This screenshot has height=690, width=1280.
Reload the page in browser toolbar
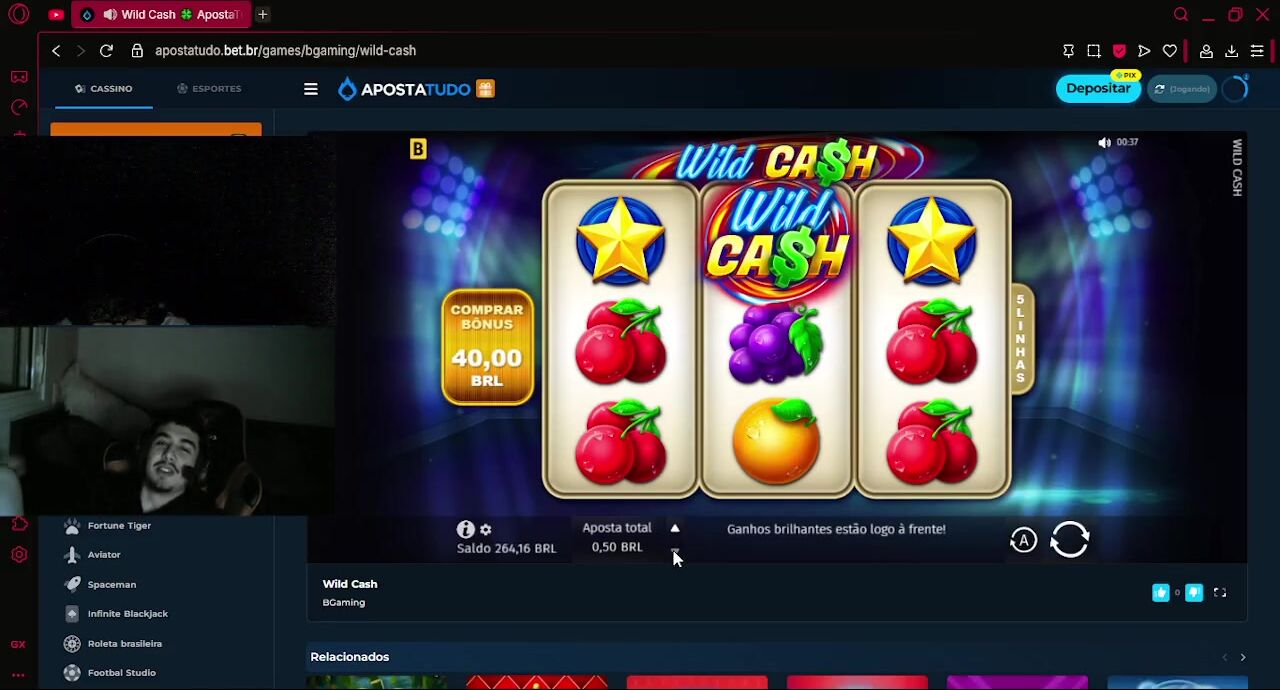(106, 50)
